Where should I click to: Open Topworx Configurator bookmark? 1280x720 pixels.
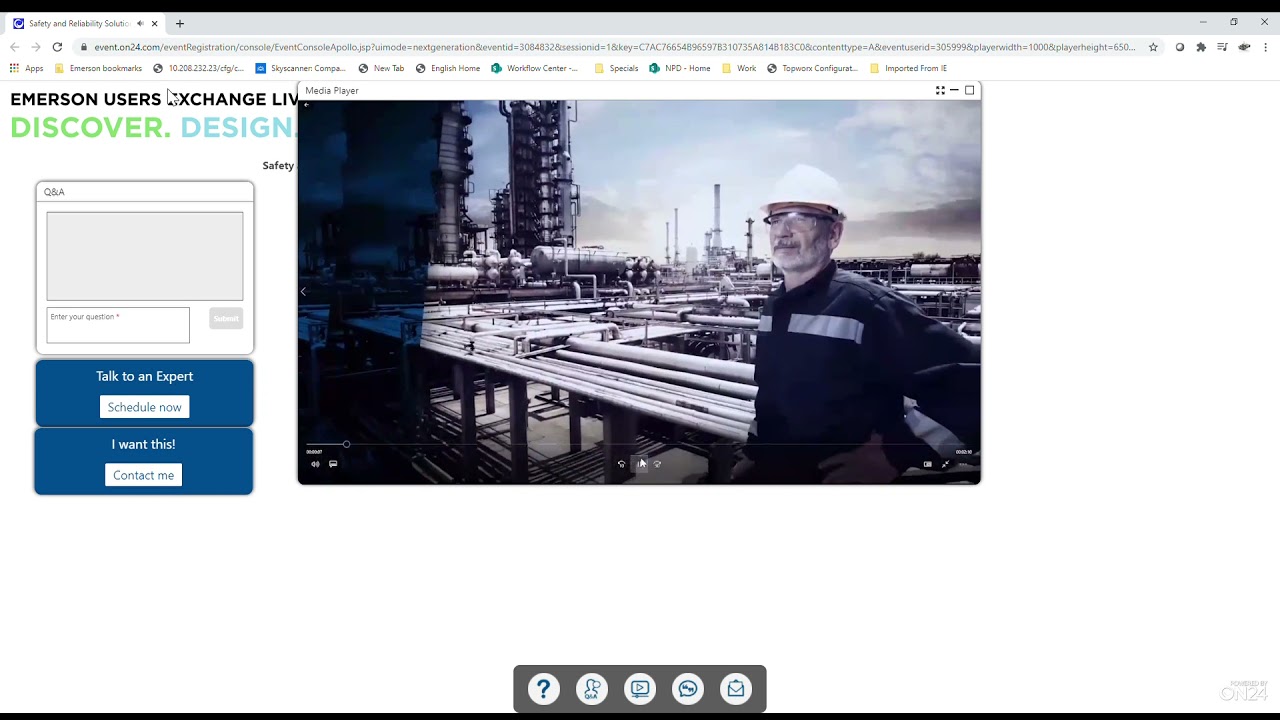(813, 68)
